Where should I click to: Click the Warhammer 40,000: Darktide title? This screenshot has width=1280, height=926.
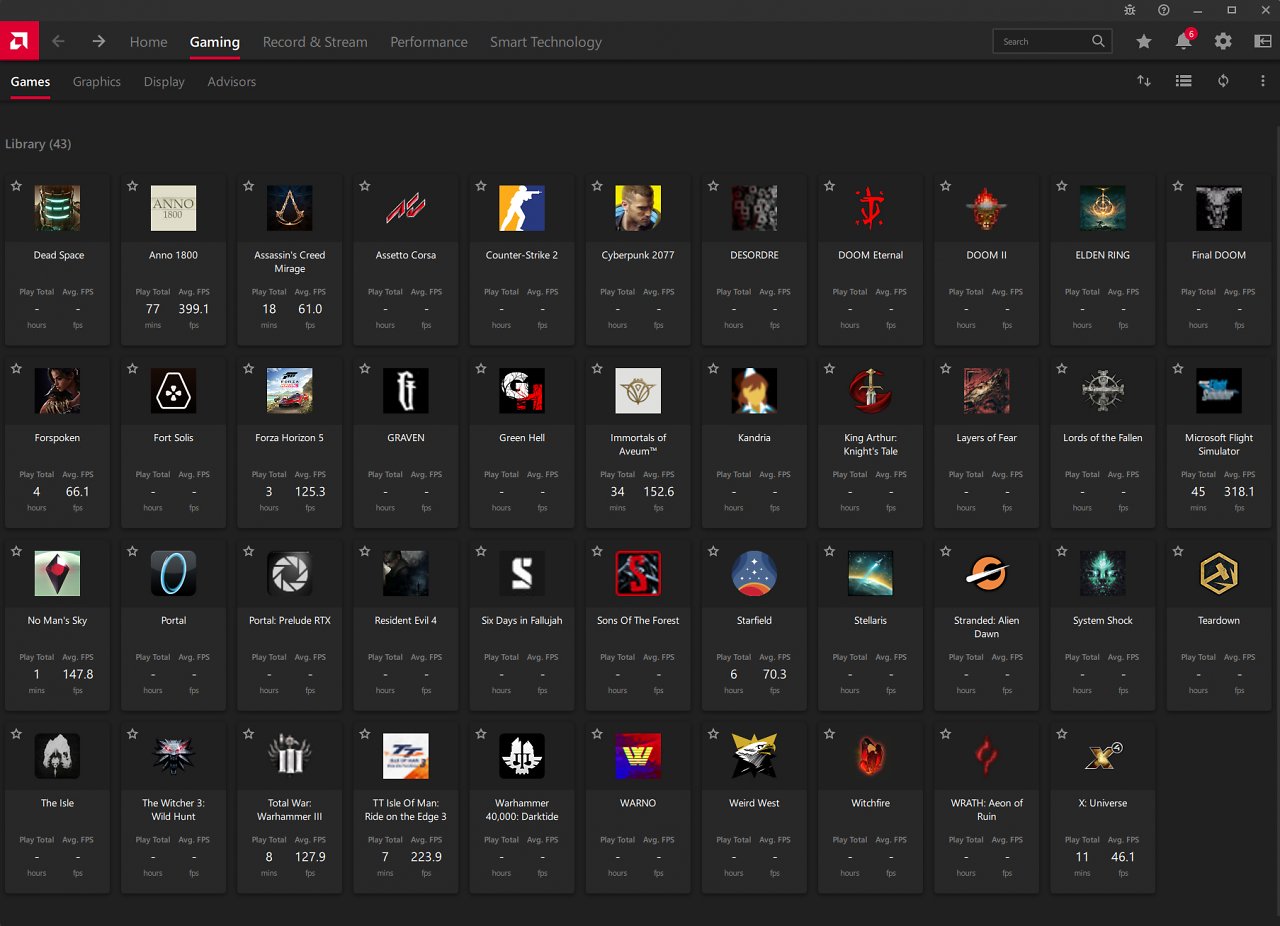coord(522,809)
